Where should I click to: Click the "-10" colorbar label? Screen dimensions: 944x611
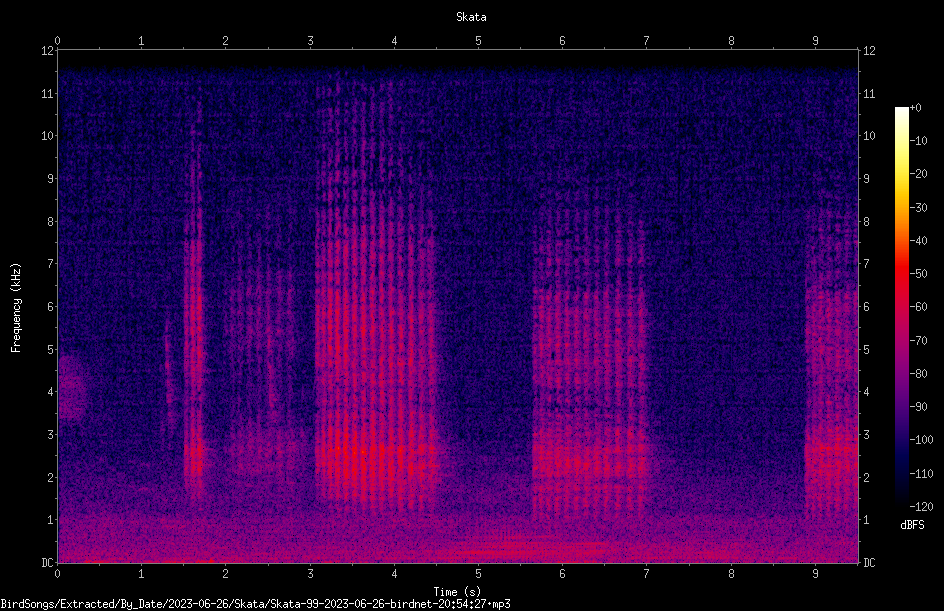(918, 140)
